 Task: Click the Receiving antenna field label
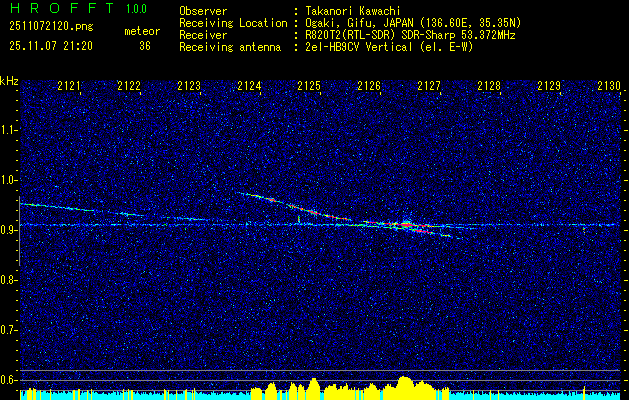point(230,47)
